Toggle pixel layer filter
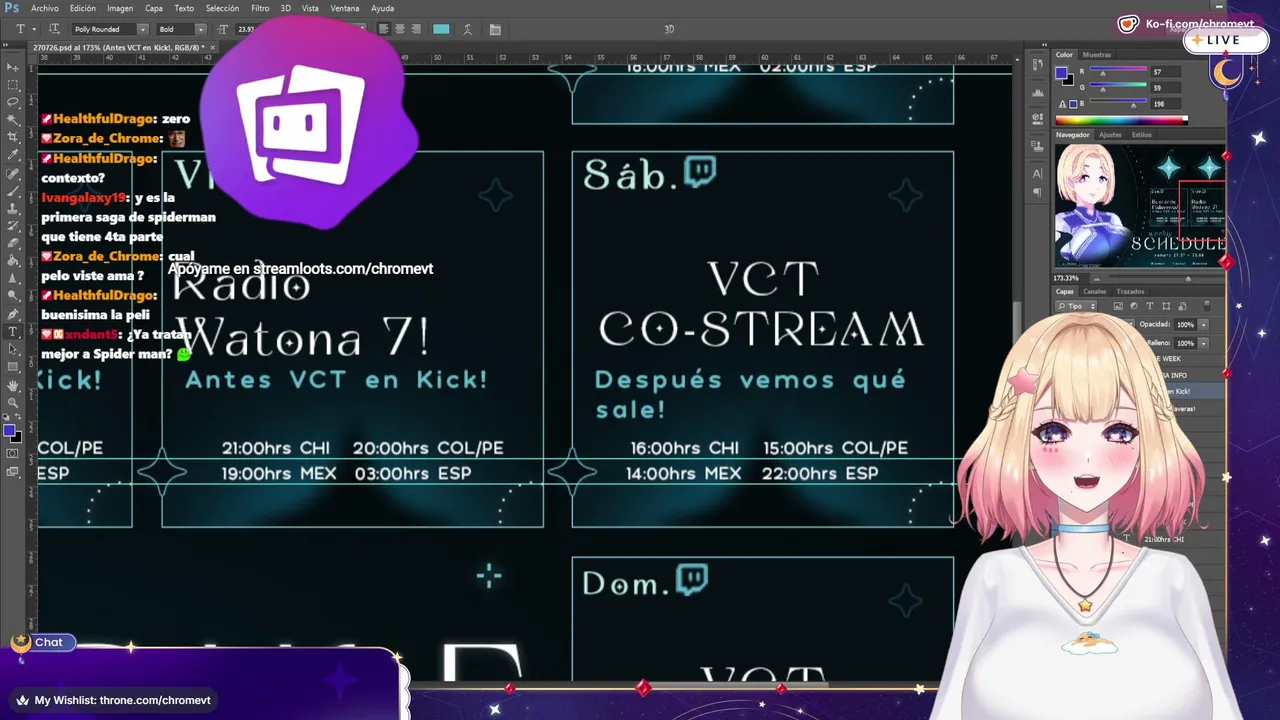Image resolution: width=1280 pixels, height=720 pixels. point(1118,306)
